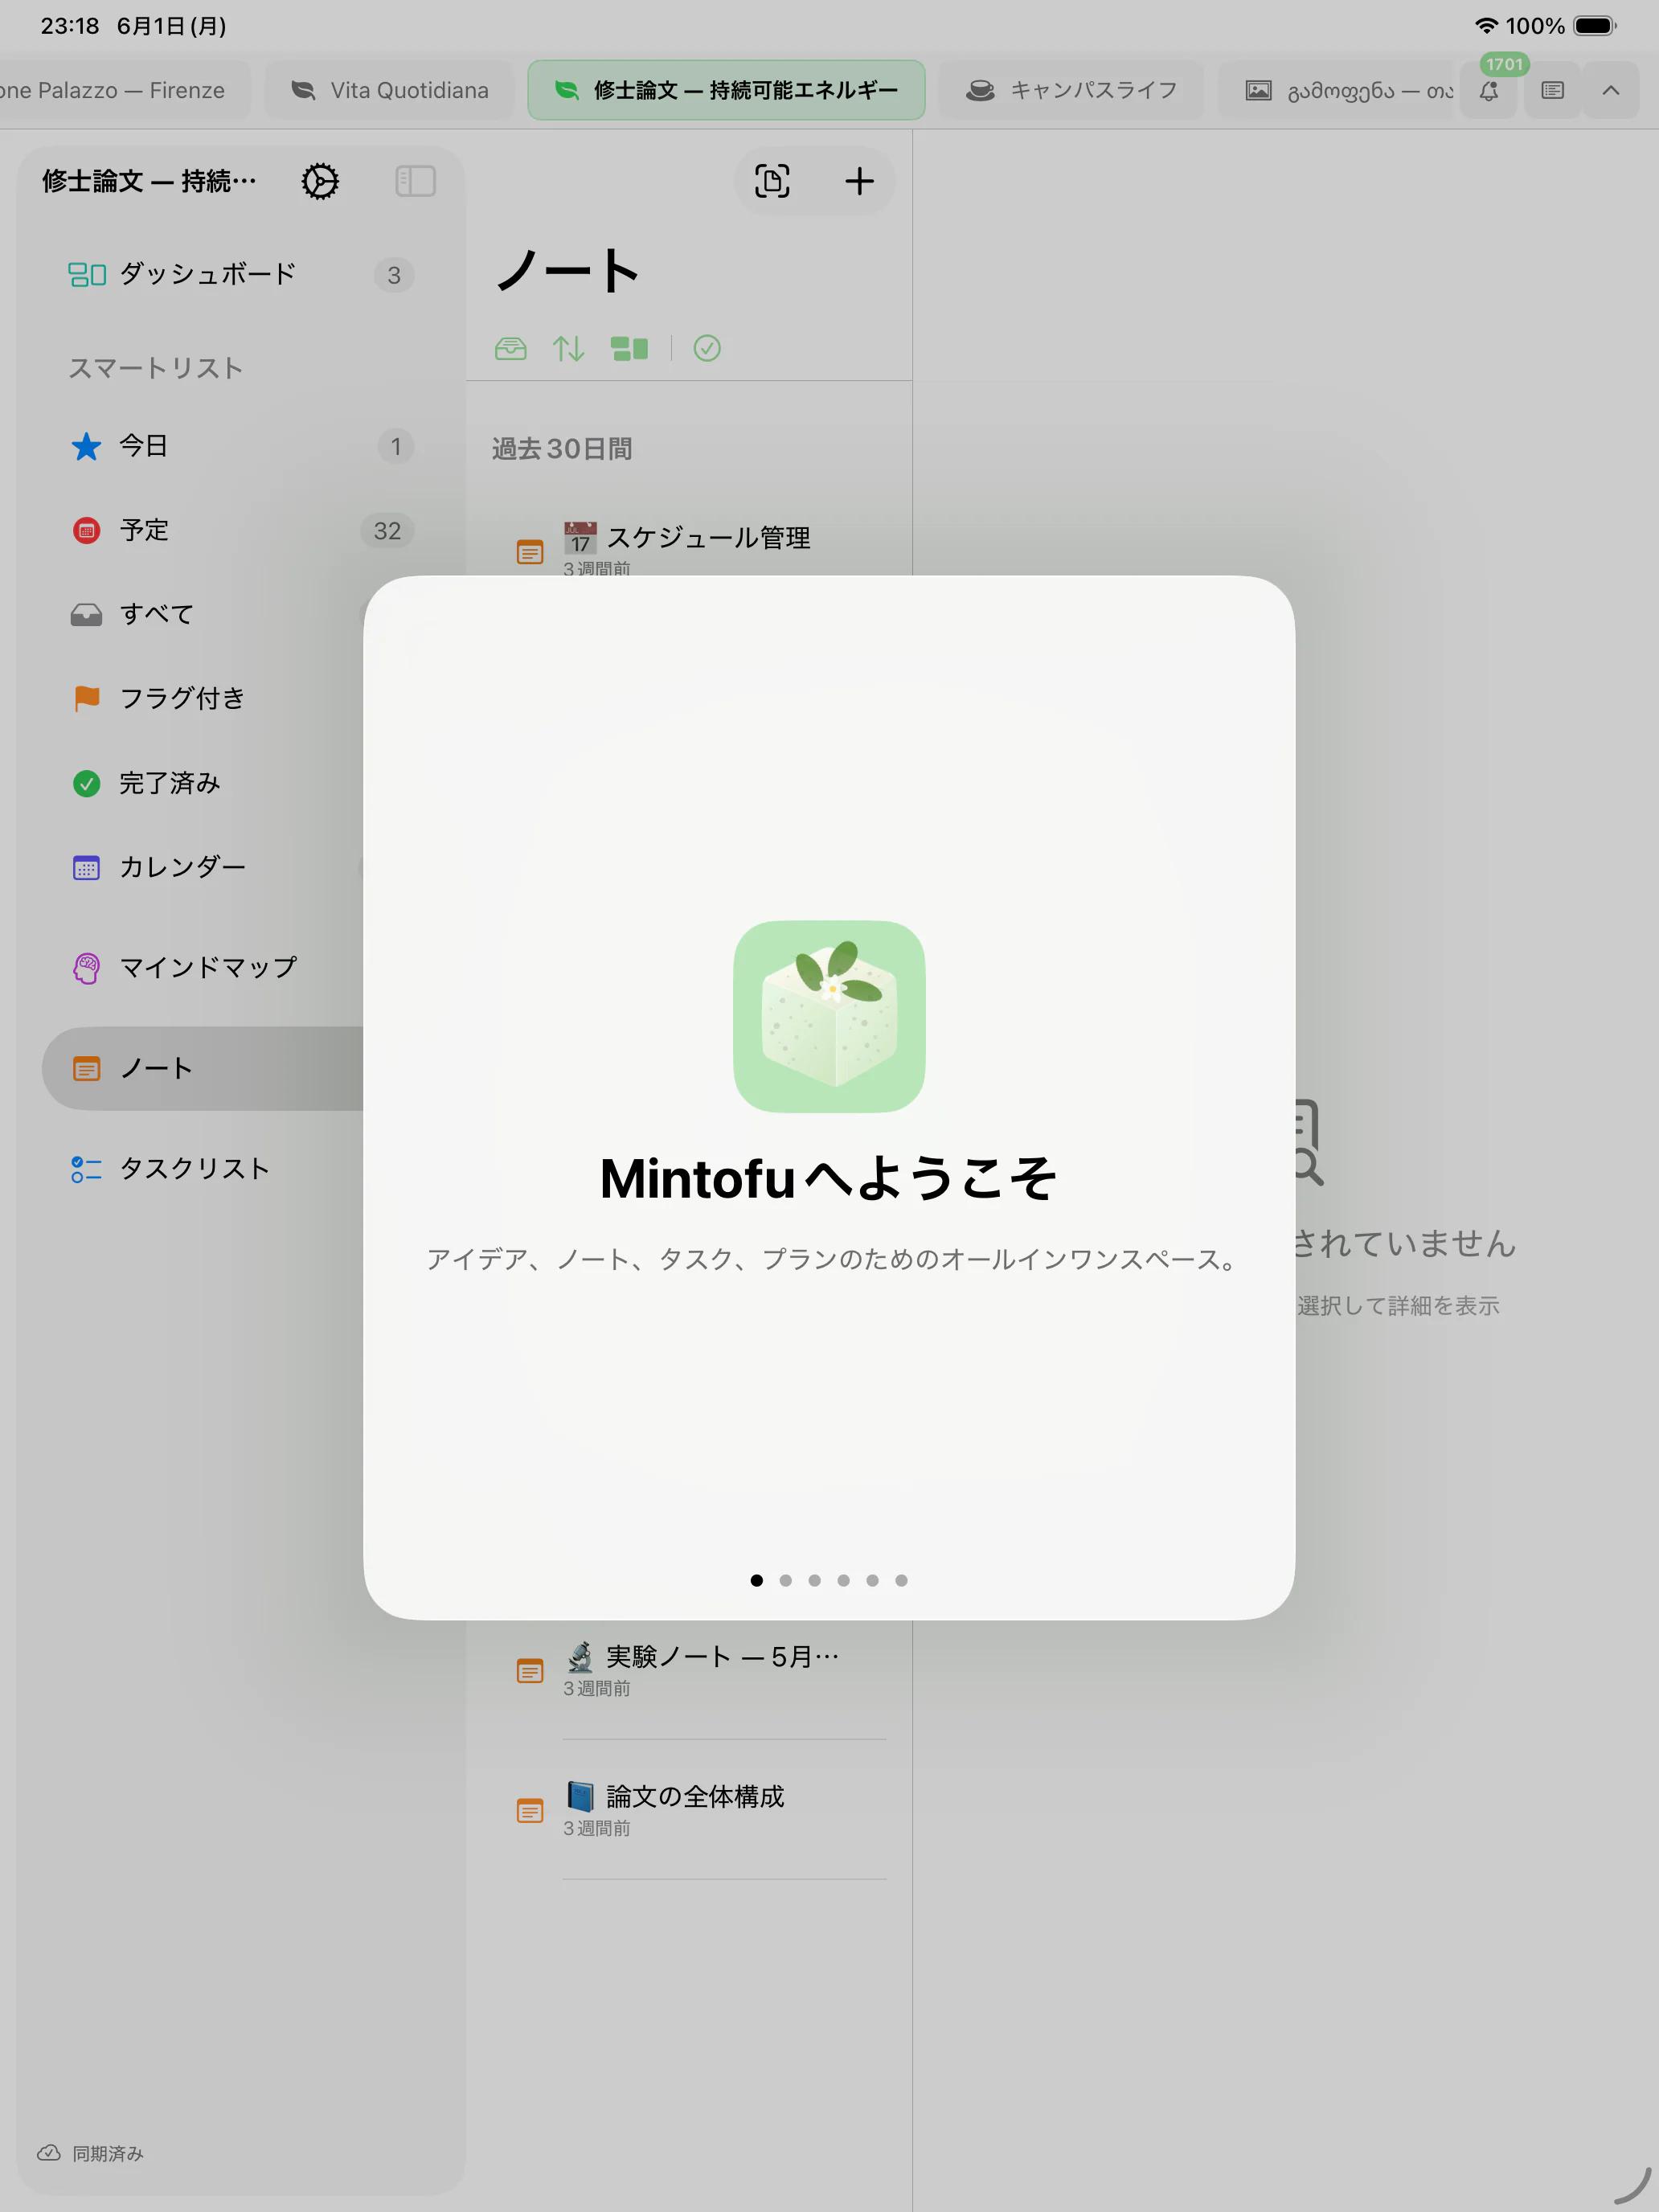Click the mind map brain icon
1659x2212 pixels.
tap(87, 968)
